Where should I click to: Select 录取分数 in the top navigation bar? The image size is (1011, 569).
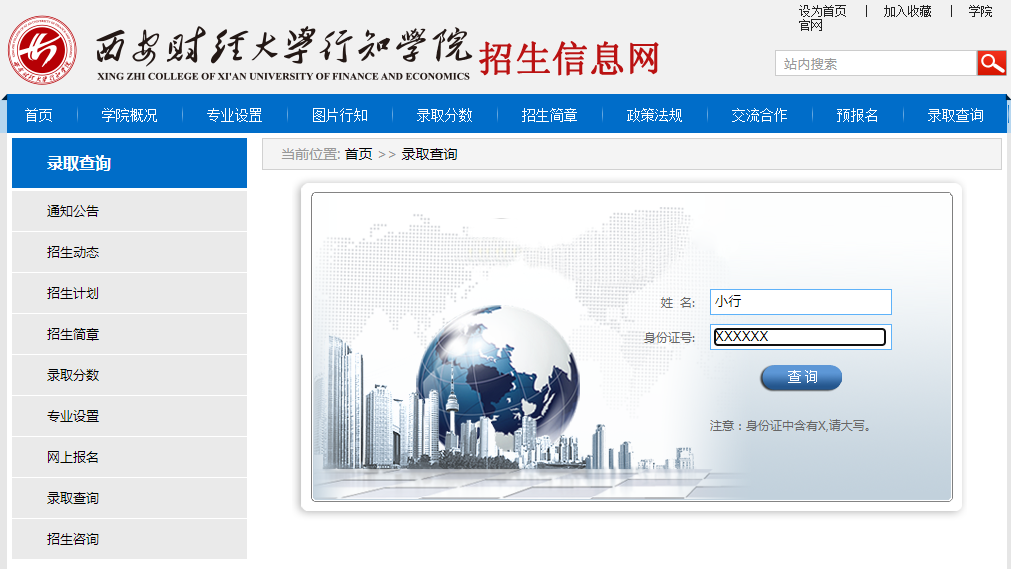click(x=444, y=115)
